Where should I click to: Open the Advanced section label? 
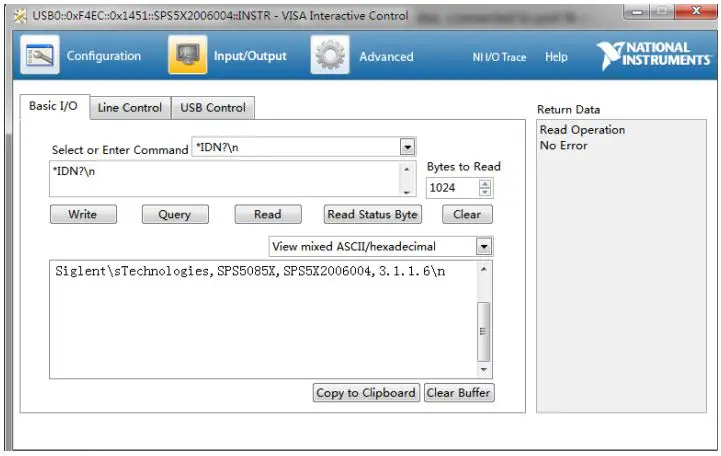386,57
